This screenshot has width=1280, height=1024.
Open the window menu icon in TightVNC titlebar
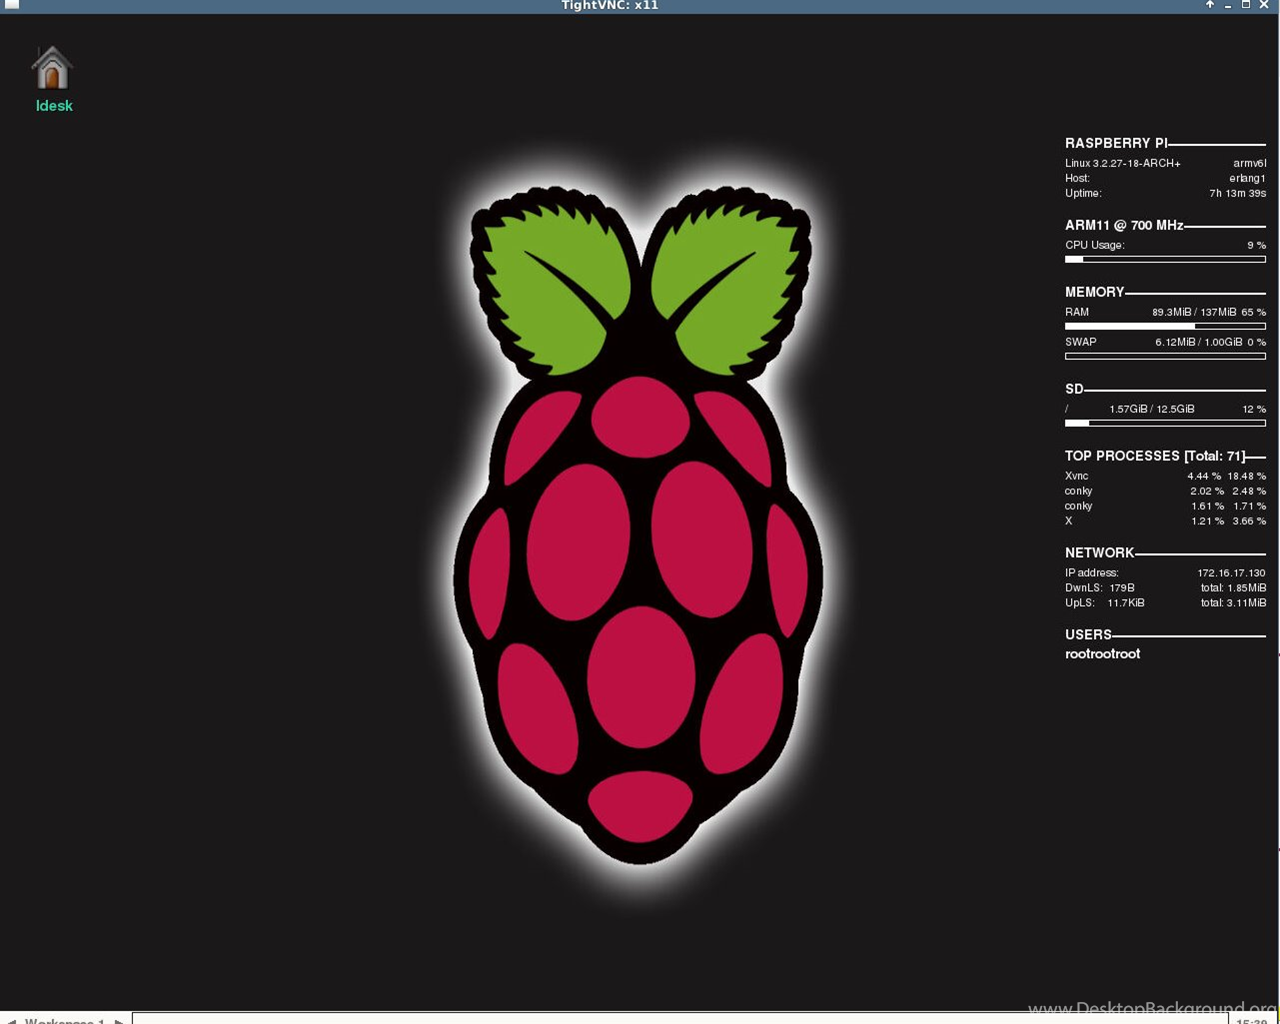tap(12, 5)
